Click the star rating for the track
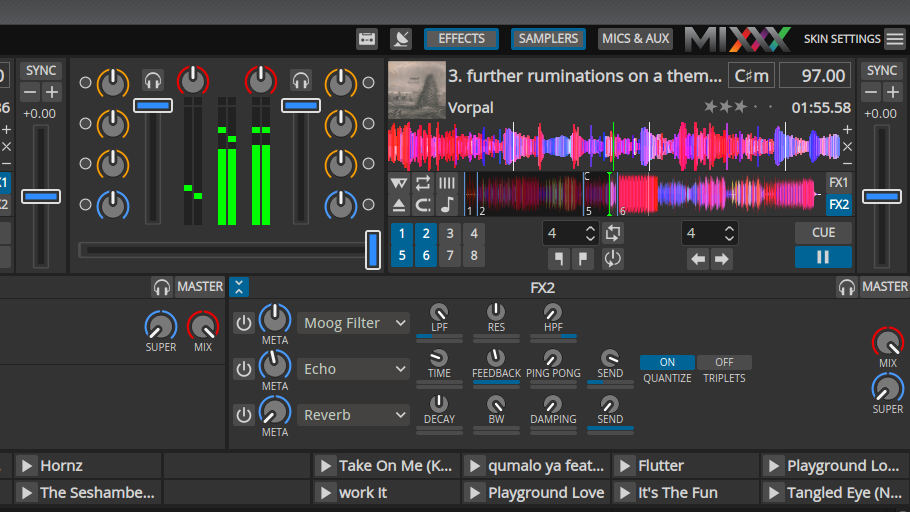The image size is (910, 512). click(739, 107)
